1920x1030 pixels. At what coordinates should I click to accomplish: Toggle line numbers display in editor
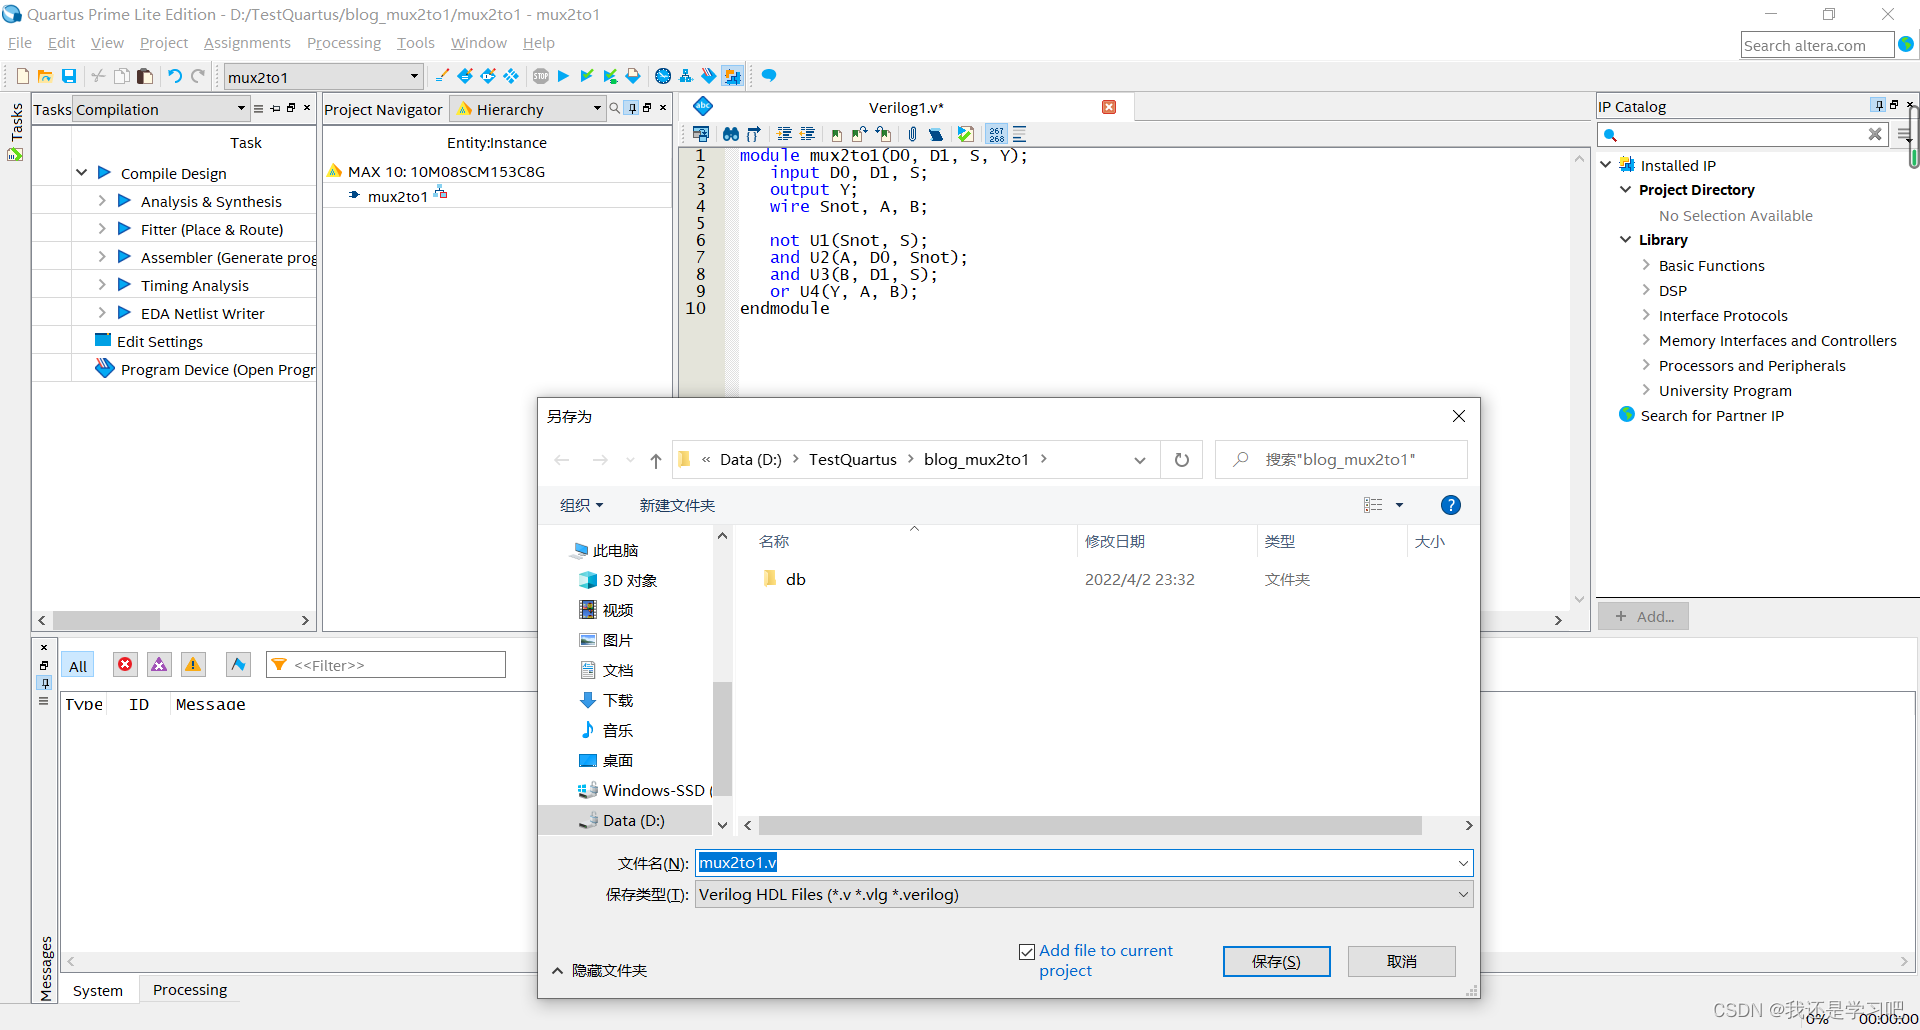pyautogui.click(x=996, y=134)
